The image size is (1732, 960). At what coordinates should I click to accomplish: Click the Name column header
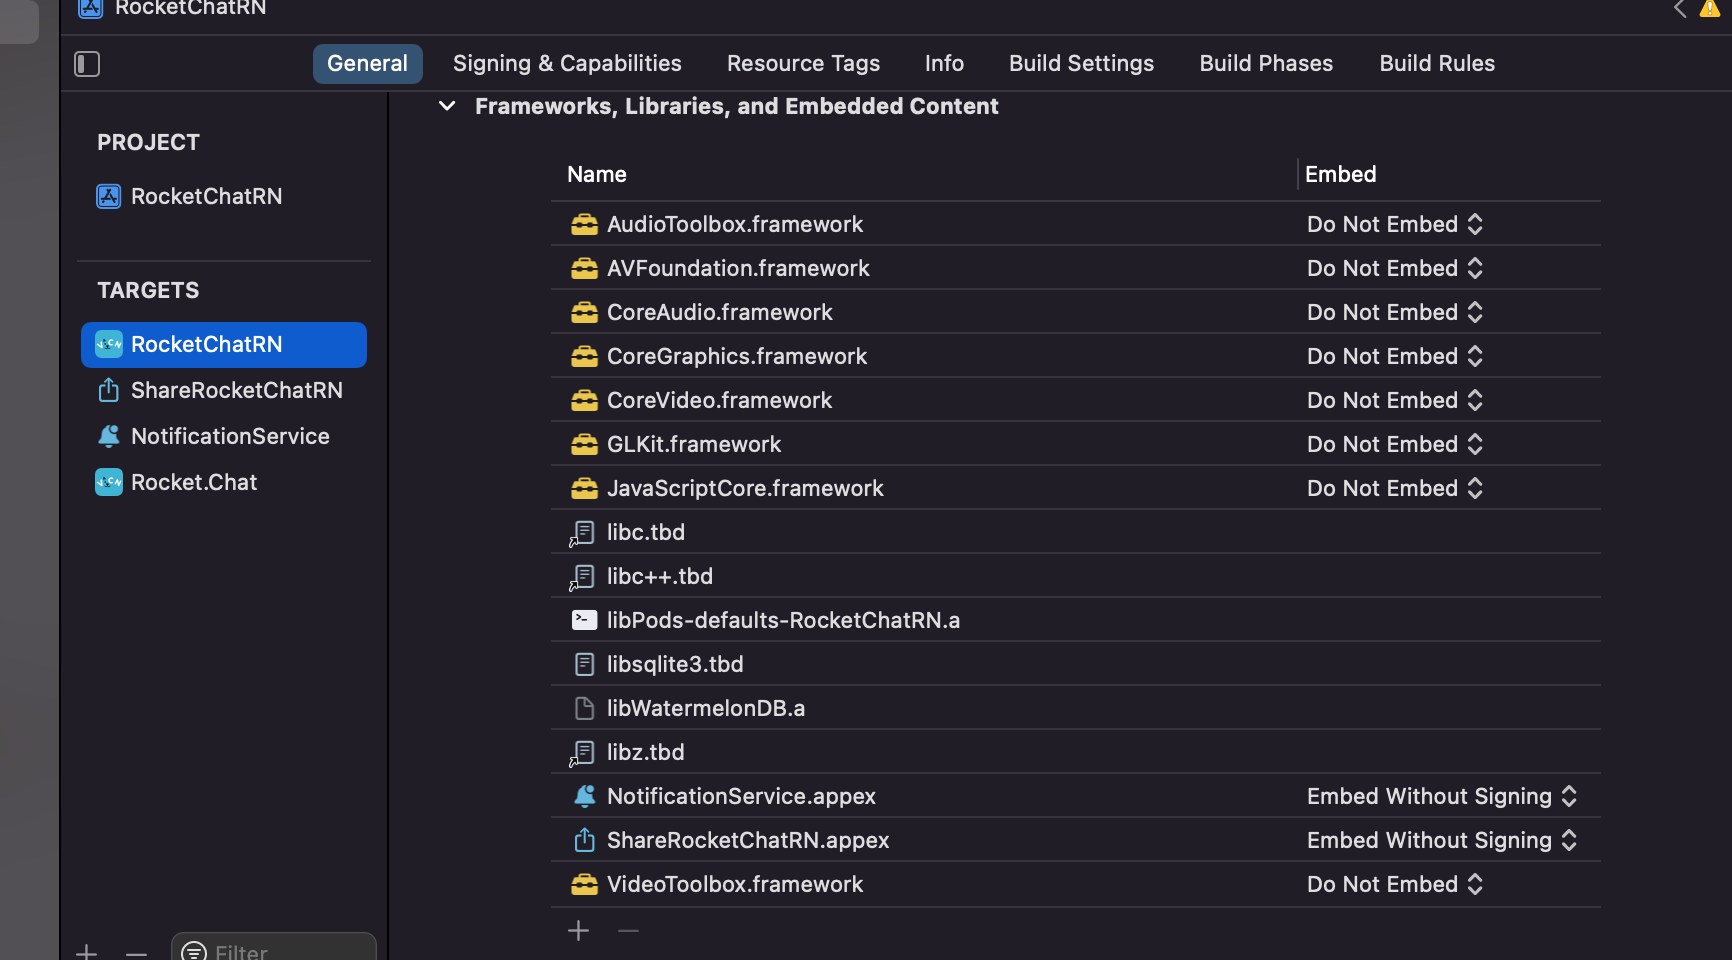(x=597, y=174)
